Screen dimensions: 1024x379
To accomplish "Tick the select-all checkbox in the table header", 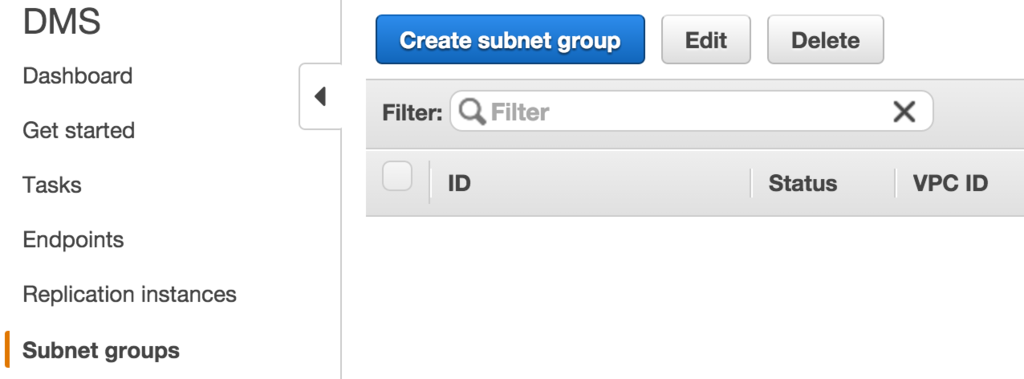I will (x=397, y=176).
